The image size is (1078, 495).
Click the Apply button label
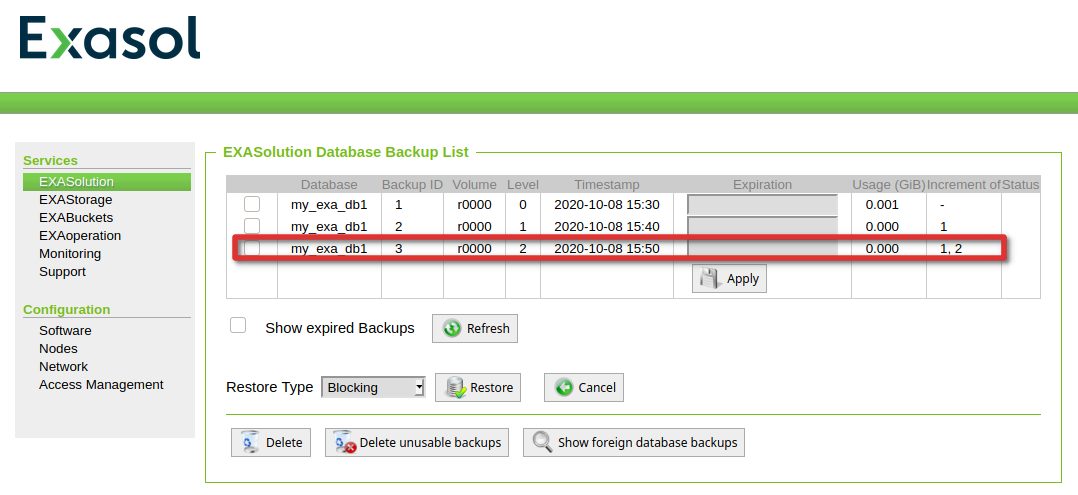[742, 278]
